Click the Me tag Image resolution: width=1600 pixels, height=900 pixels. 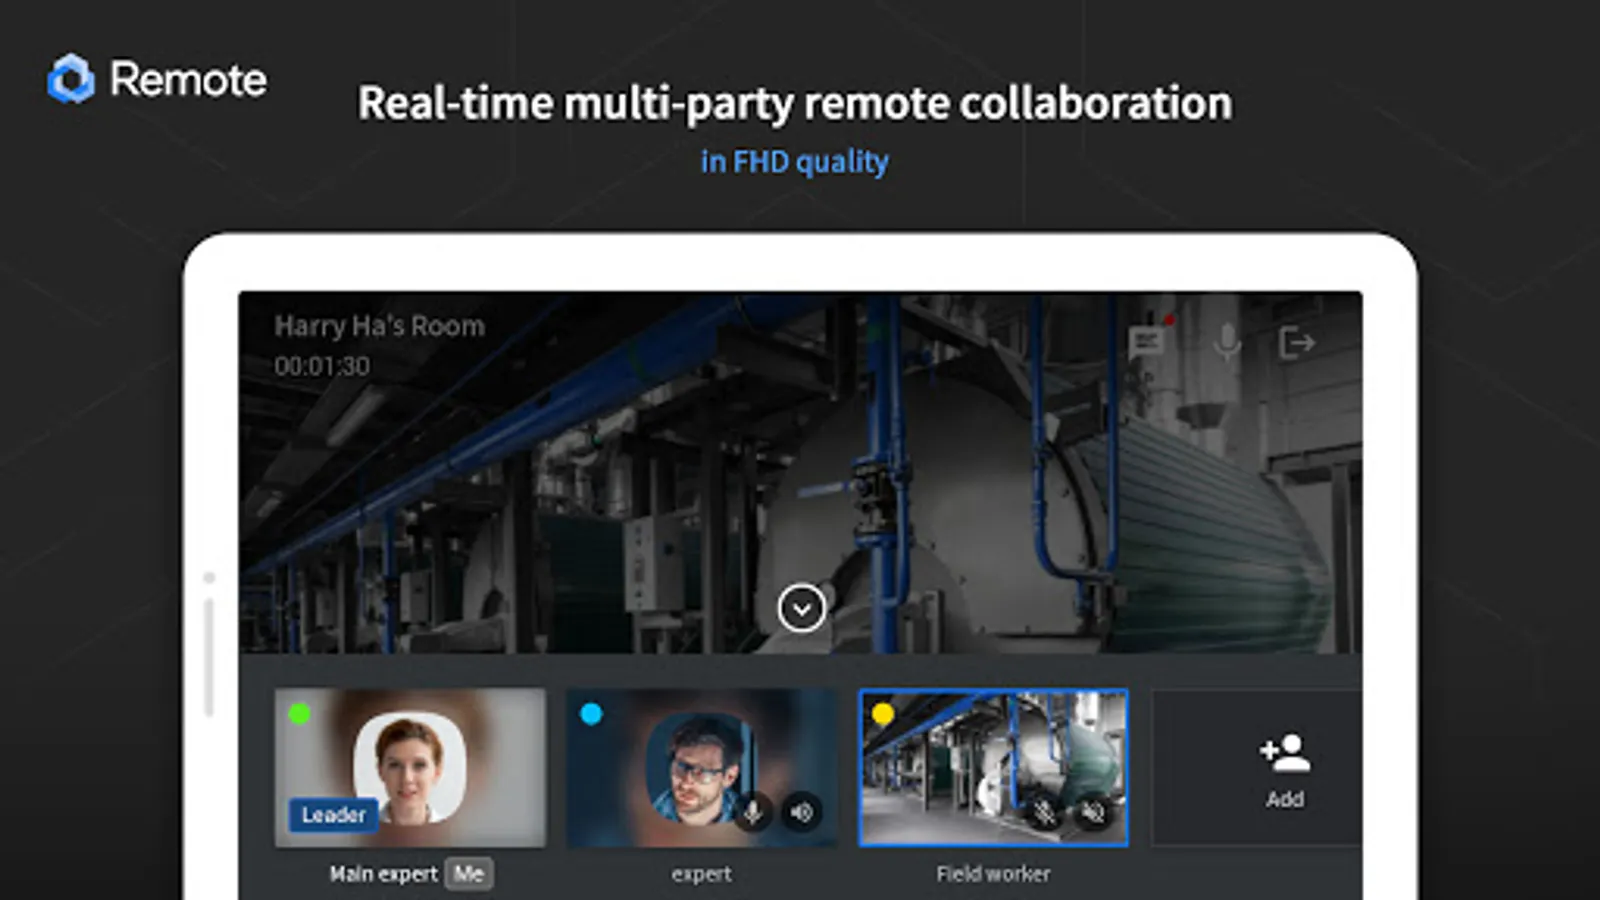469,874
